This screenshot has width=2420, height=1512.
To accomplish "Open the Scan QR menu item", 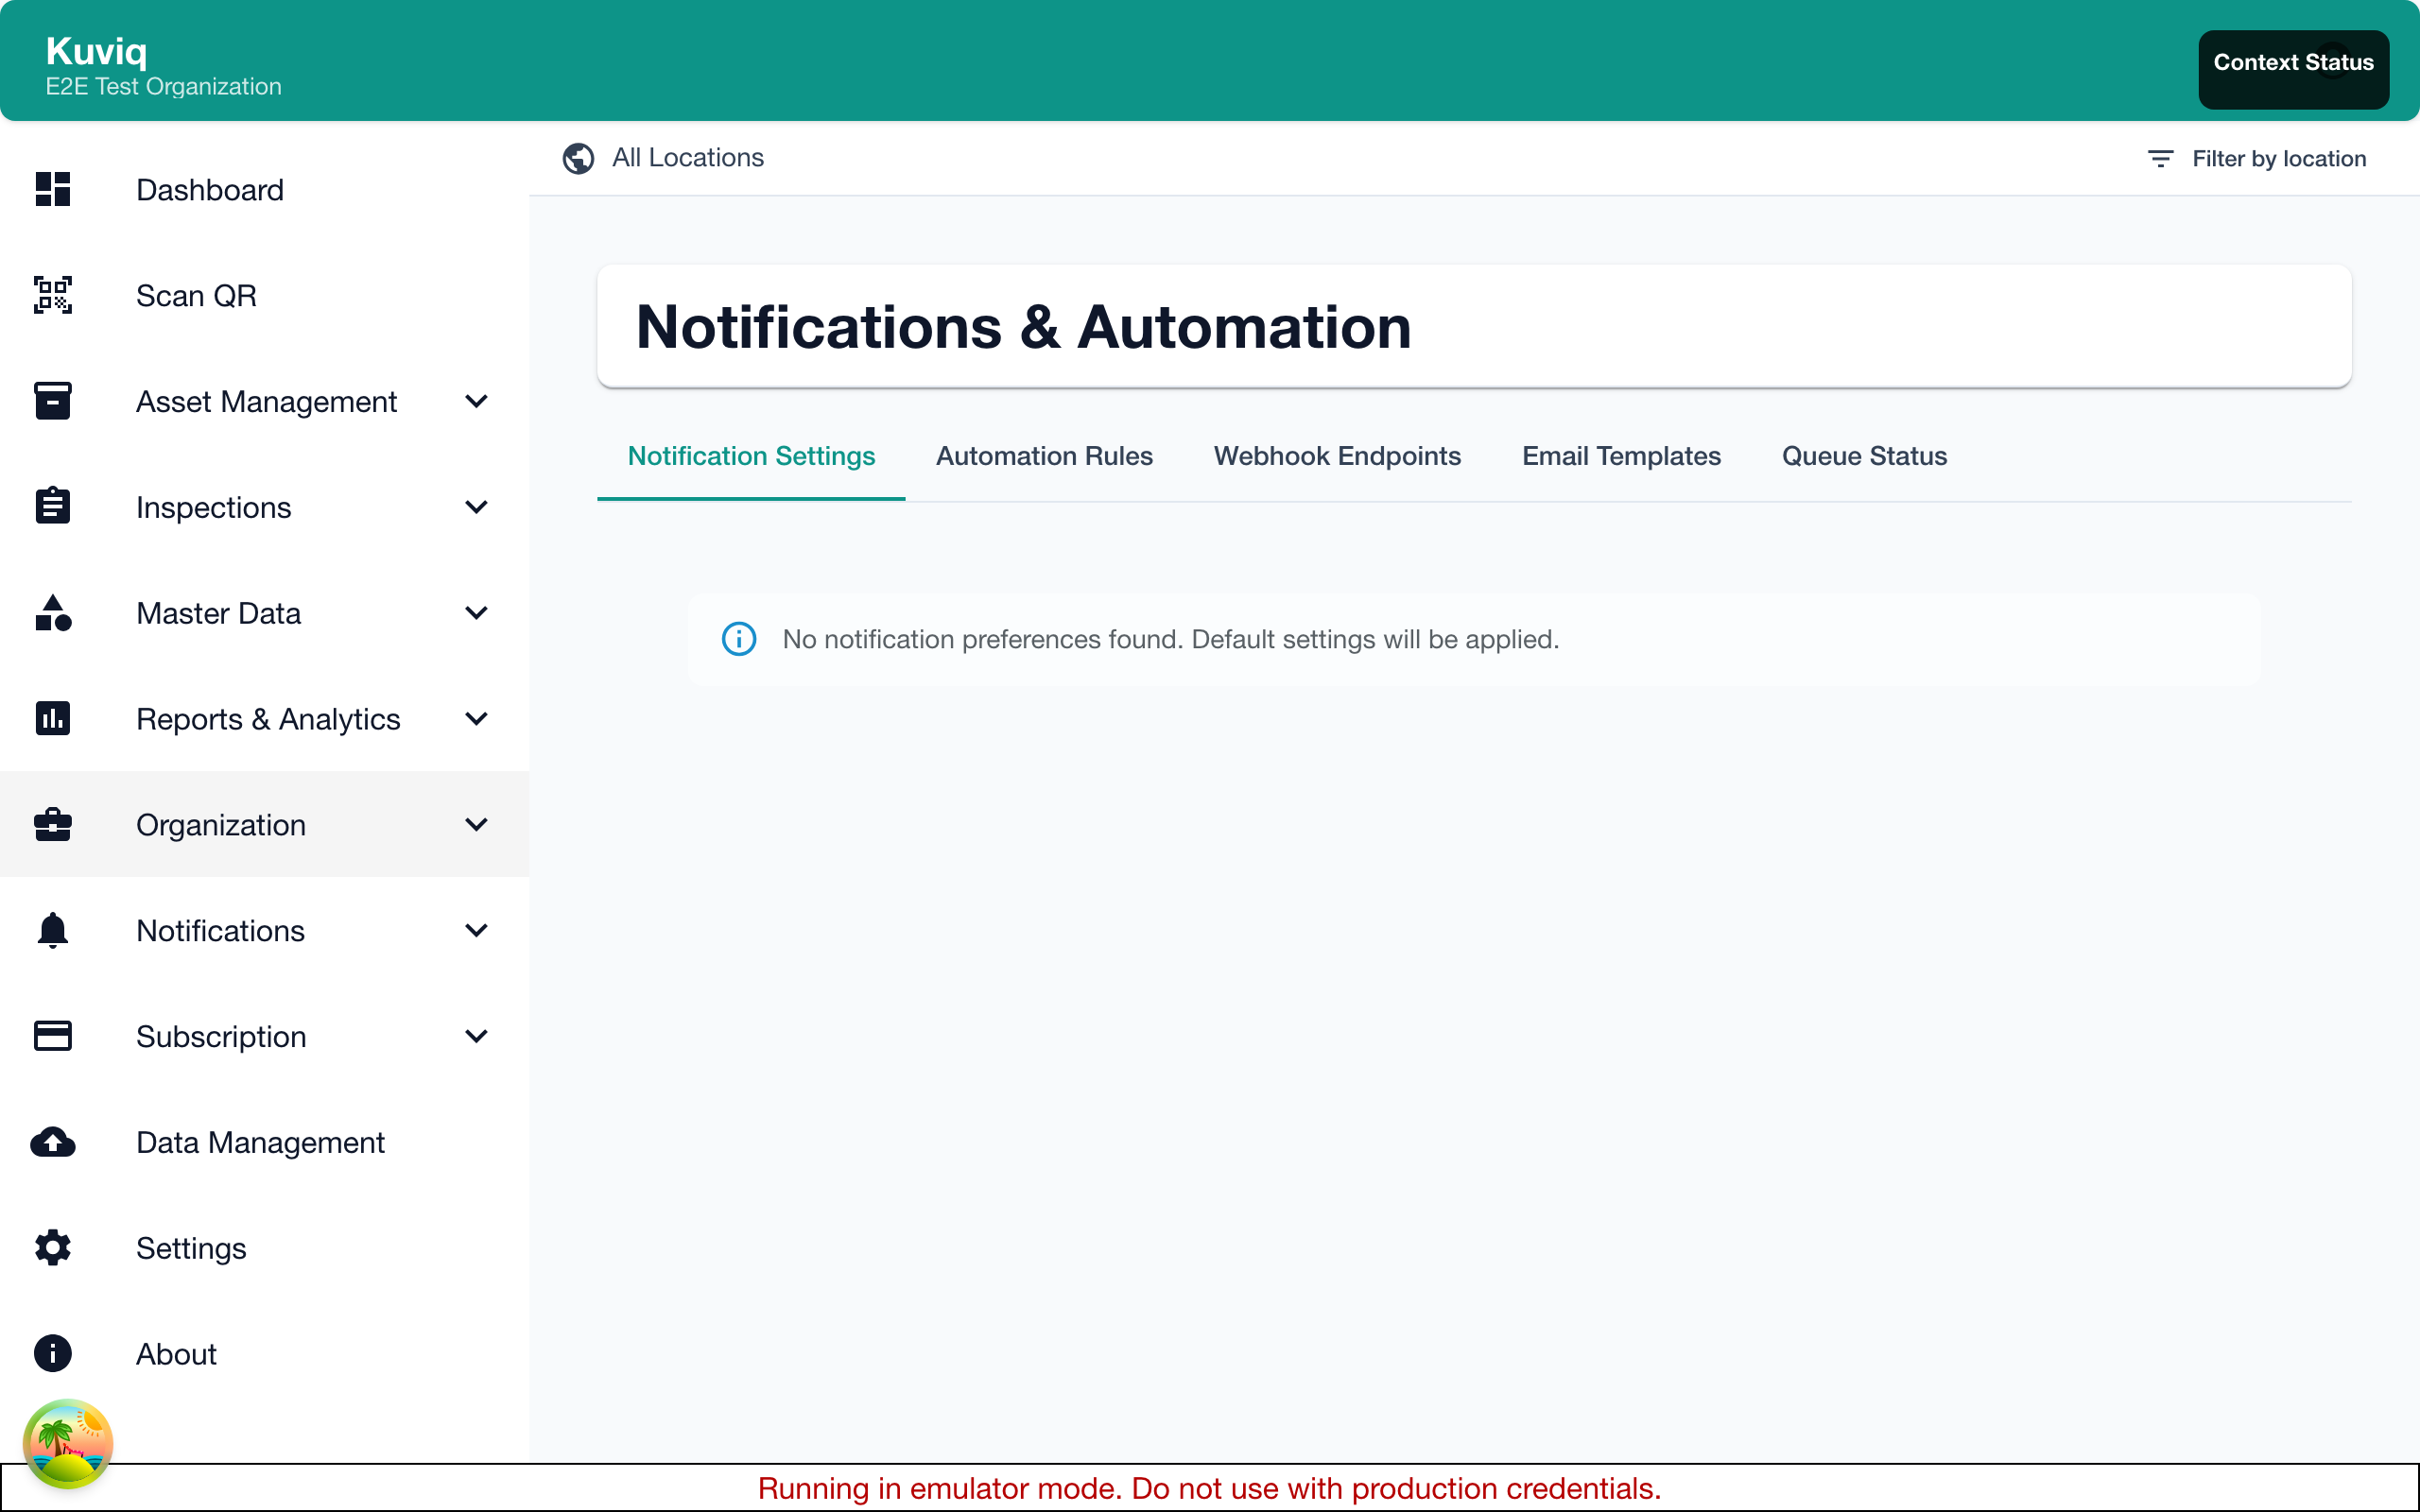I will 265,295.
